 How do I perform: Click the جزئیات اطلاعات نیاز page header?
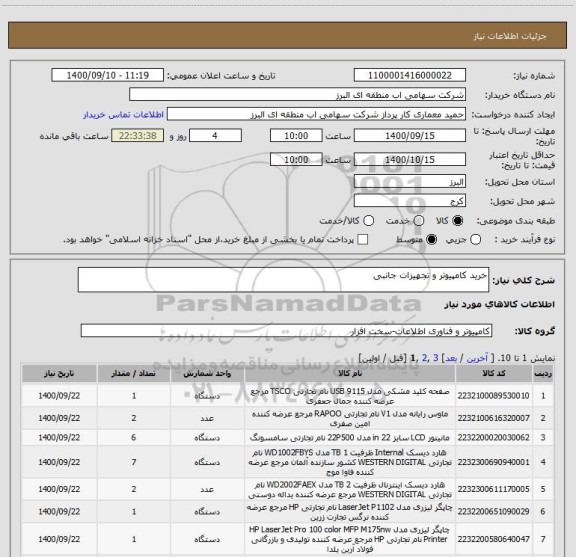[x=510, y=36]
